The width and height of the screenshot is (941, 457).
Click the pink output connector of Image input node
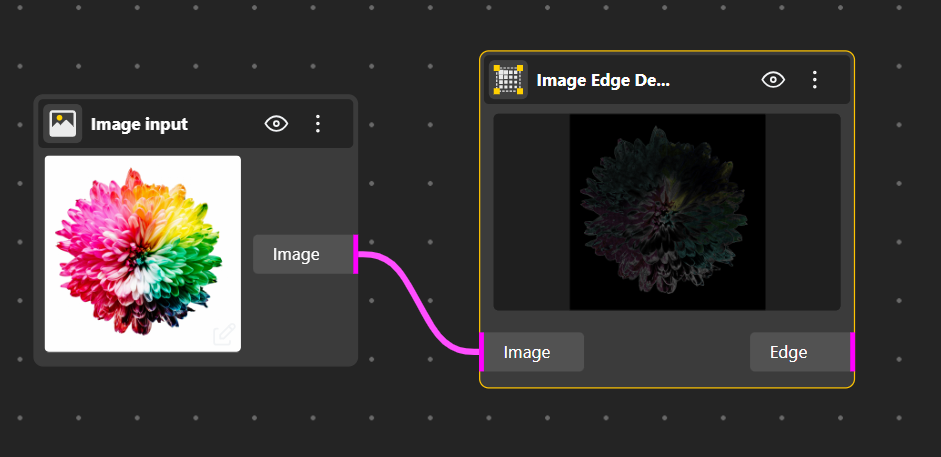coord(356,254)
